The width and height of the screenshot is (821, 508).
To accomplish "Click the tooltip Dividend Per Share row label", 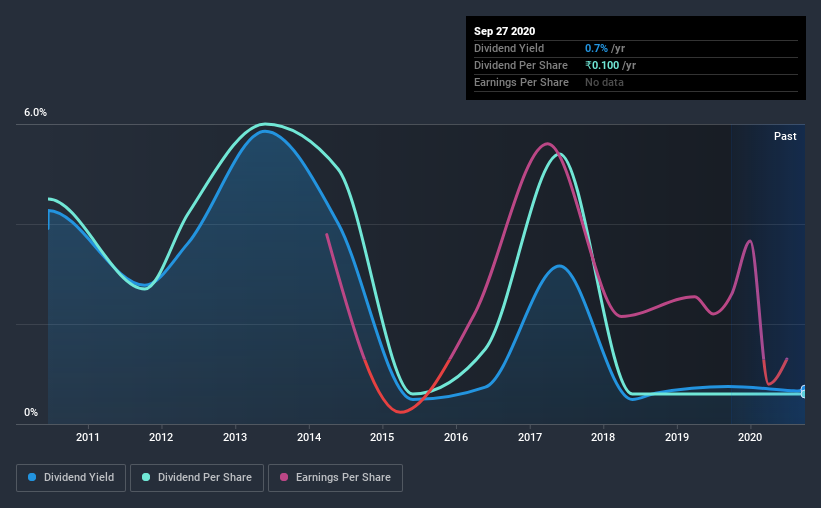I will (x=520, y=65).
